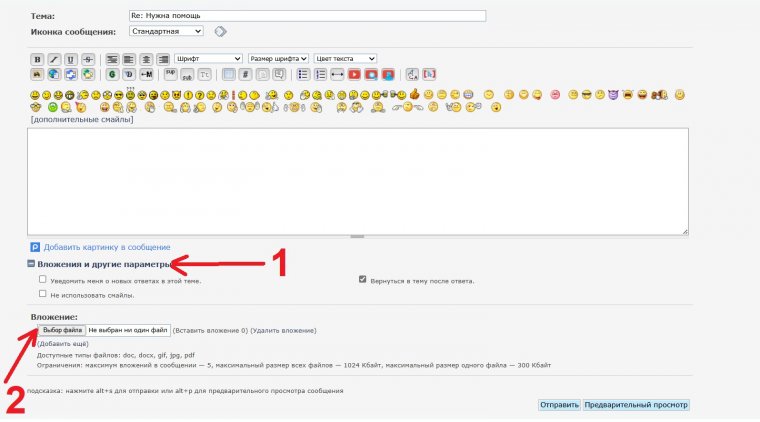
Task: Apply strikethrough formatting
Action: [x=87, y=59]
